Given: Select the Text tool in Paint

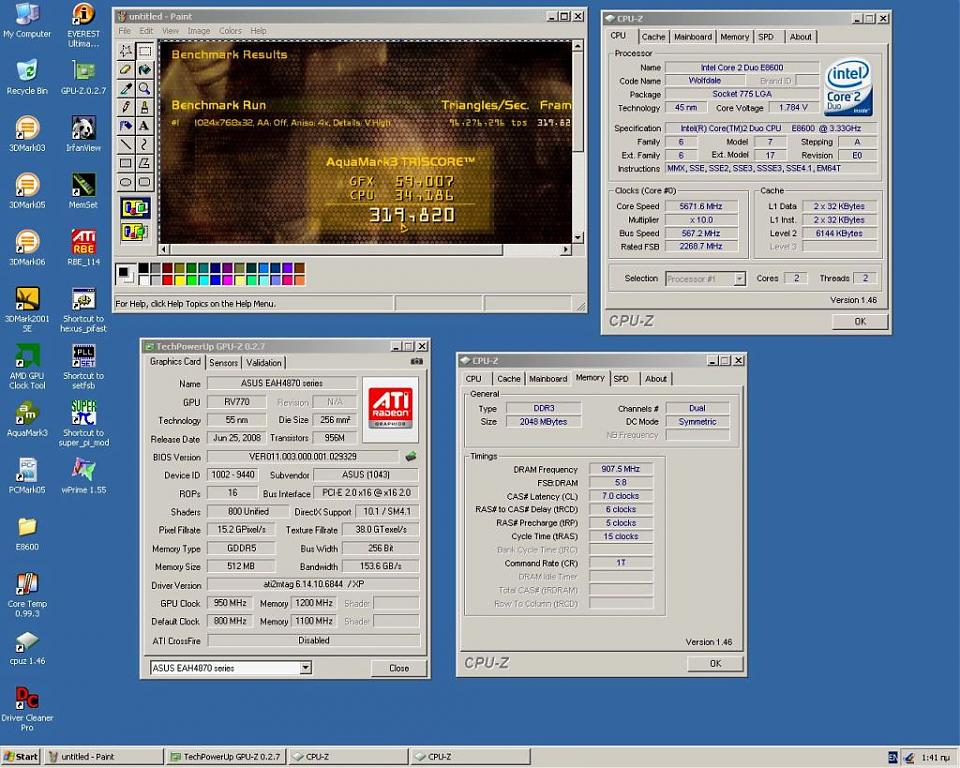Looking at the screenshot, I should click(x=144, y=126).
